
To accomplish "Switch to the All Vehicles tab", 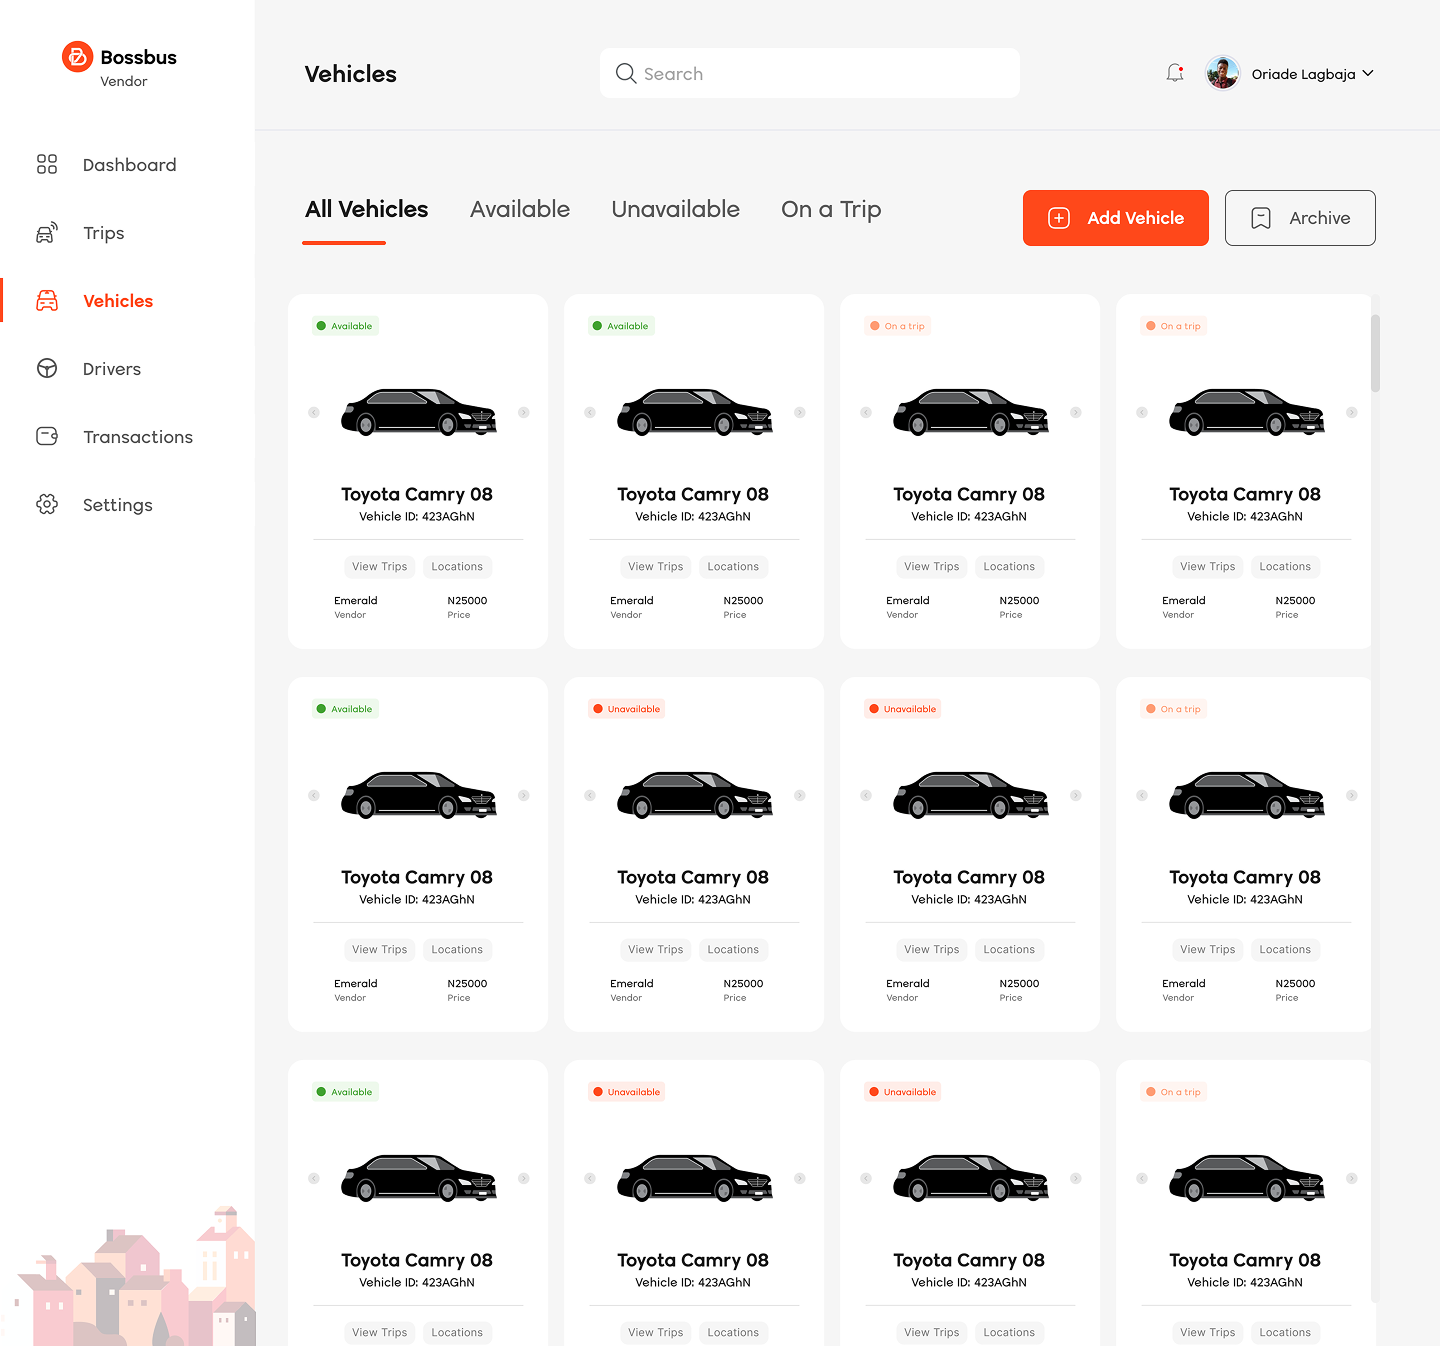I will click(366, 209).
